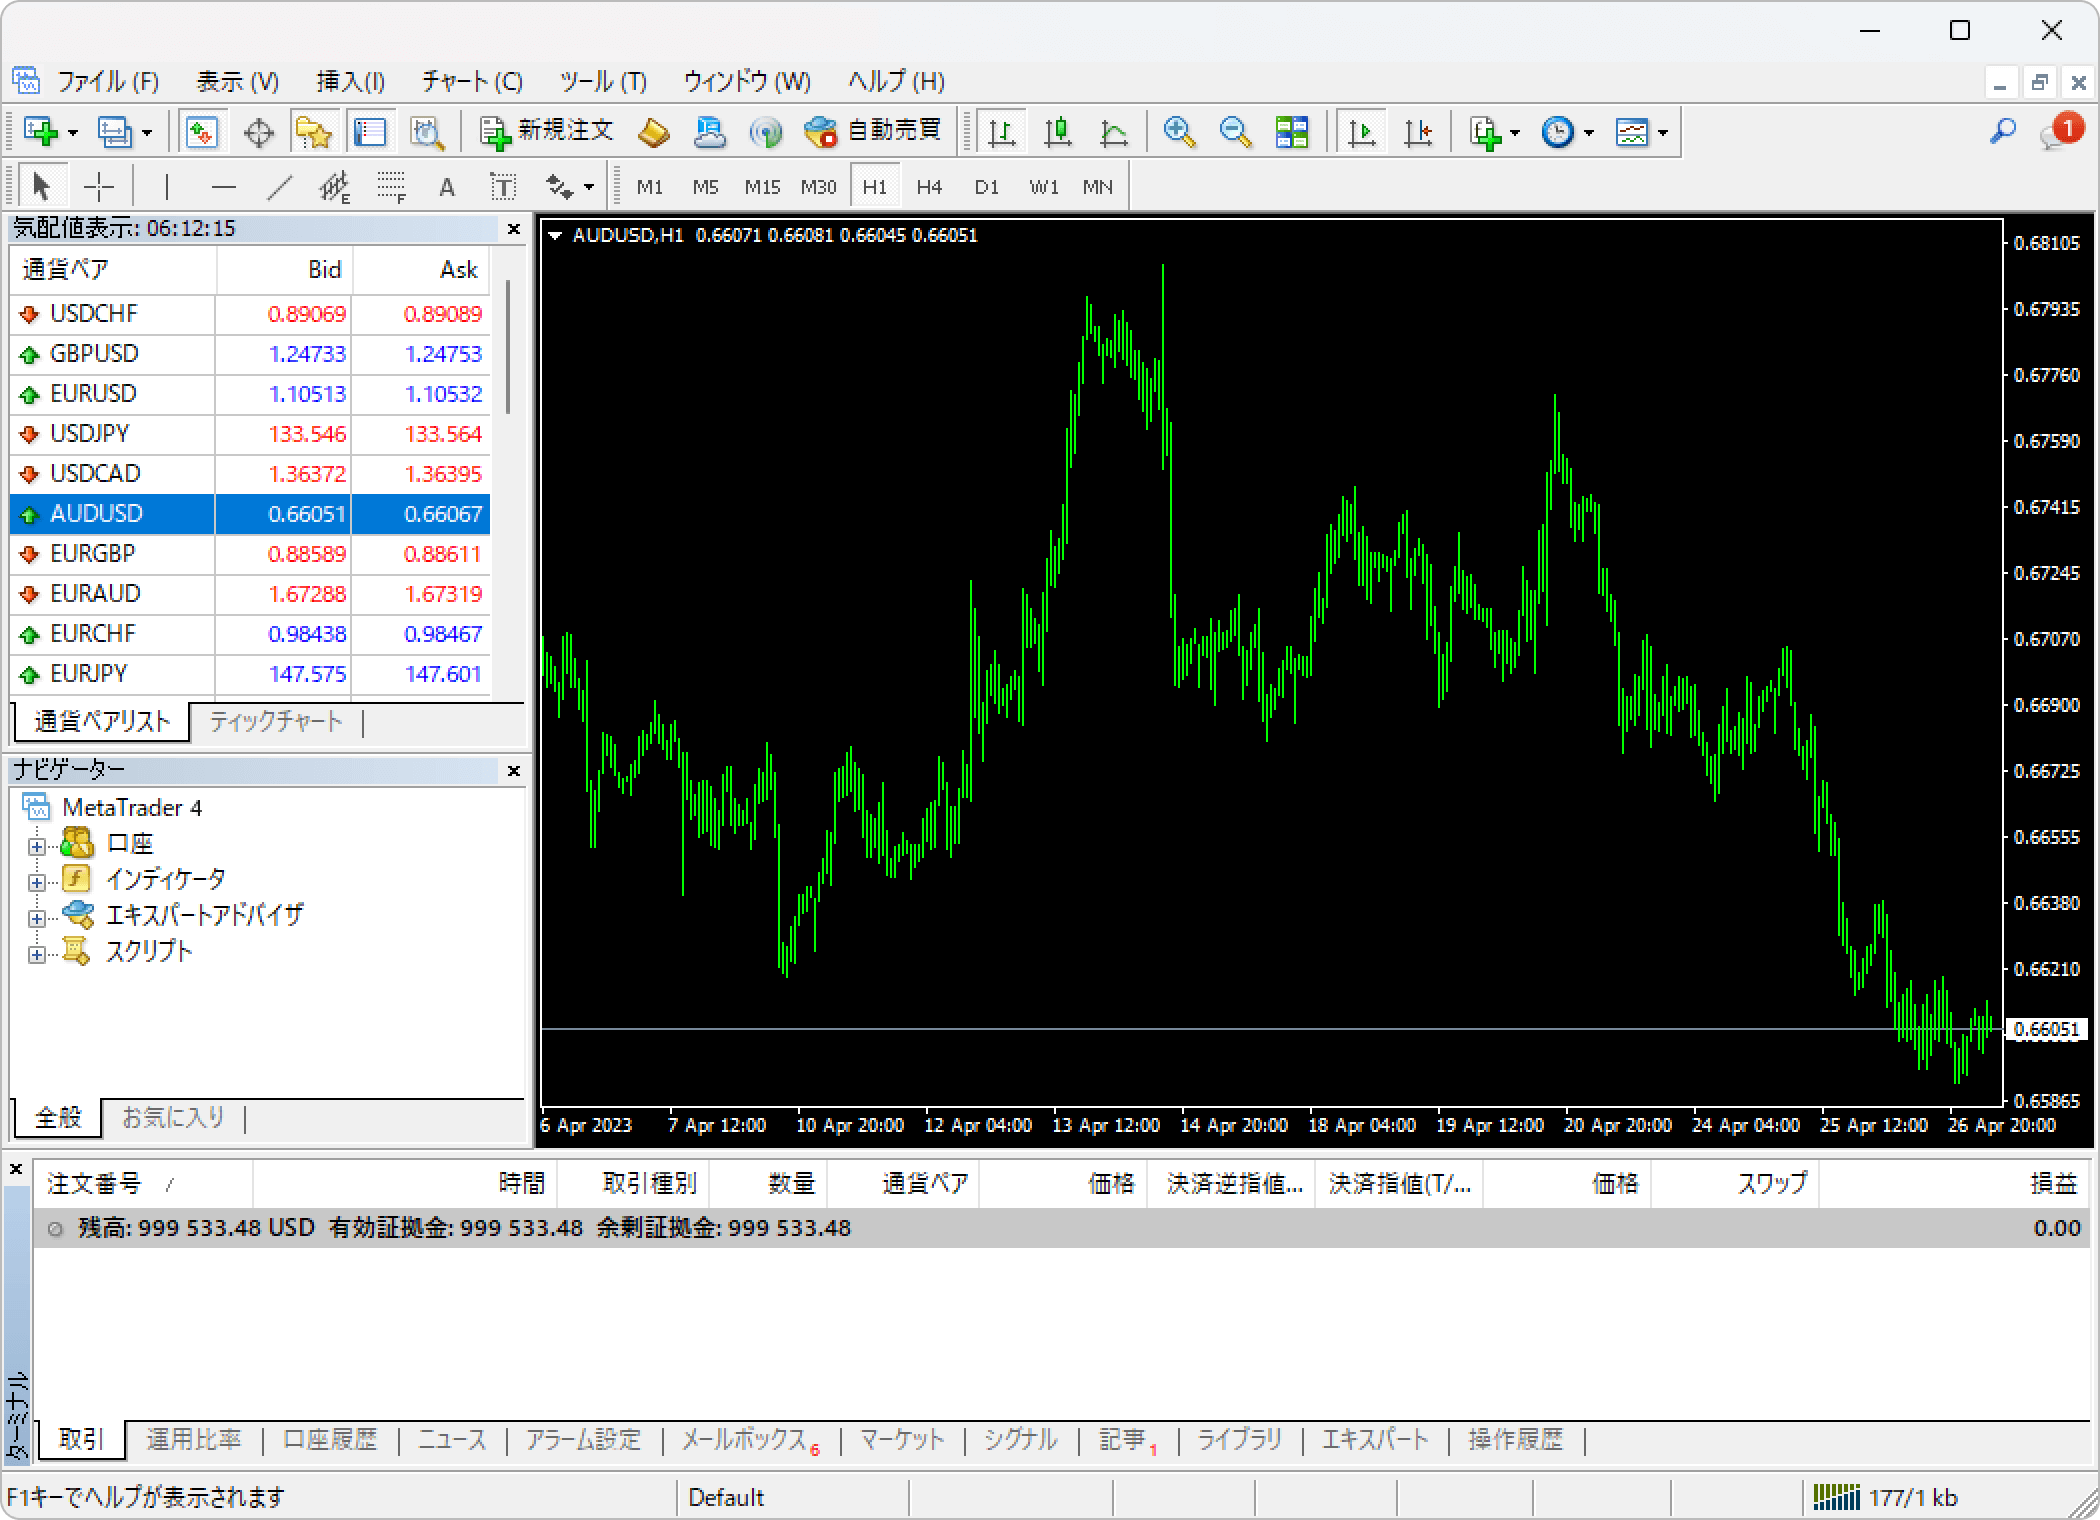Click the 新規注文 (New Order) button

[x=546, y=130]
